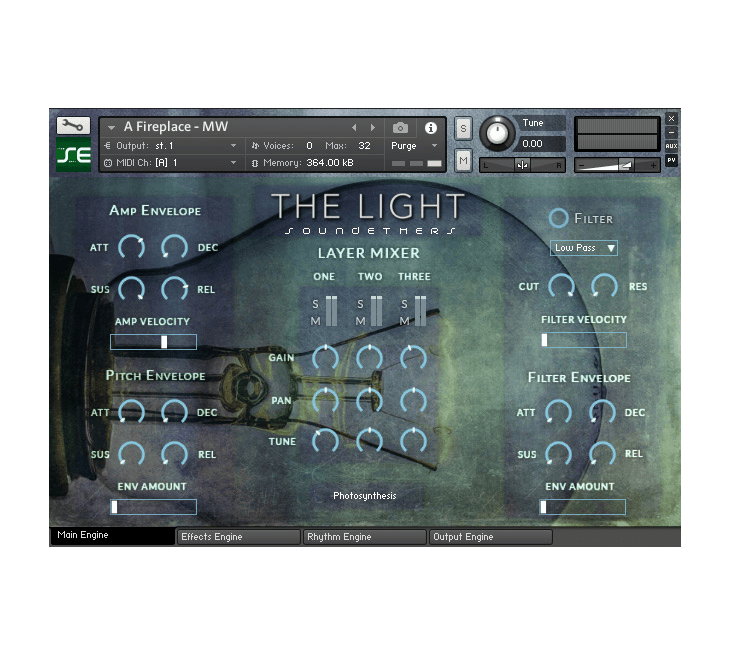Click the Pitch Envelope ATT knob
This screenshot has width=730, height=655.
(x=131, y=412)
